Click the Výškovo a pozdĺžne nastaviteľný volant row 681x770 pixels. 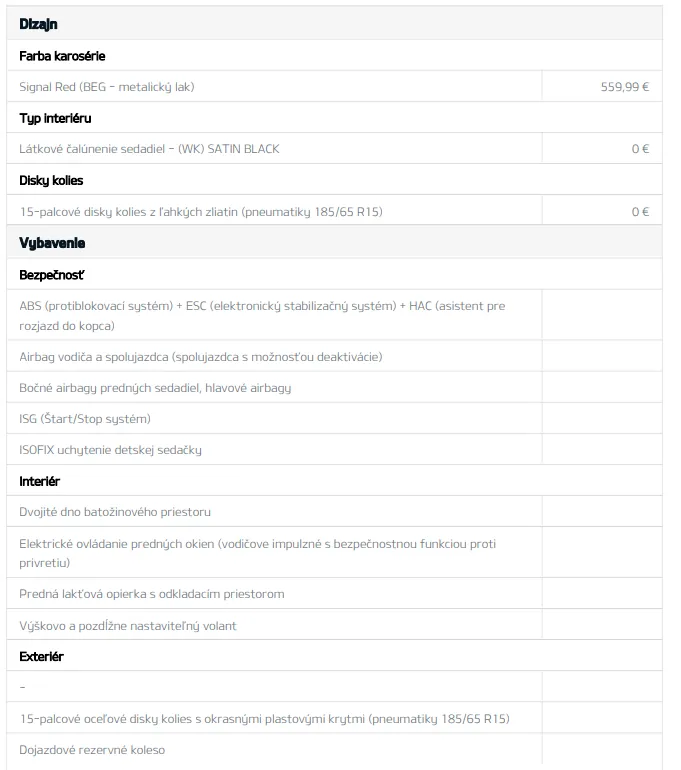(x=128, y=626)
